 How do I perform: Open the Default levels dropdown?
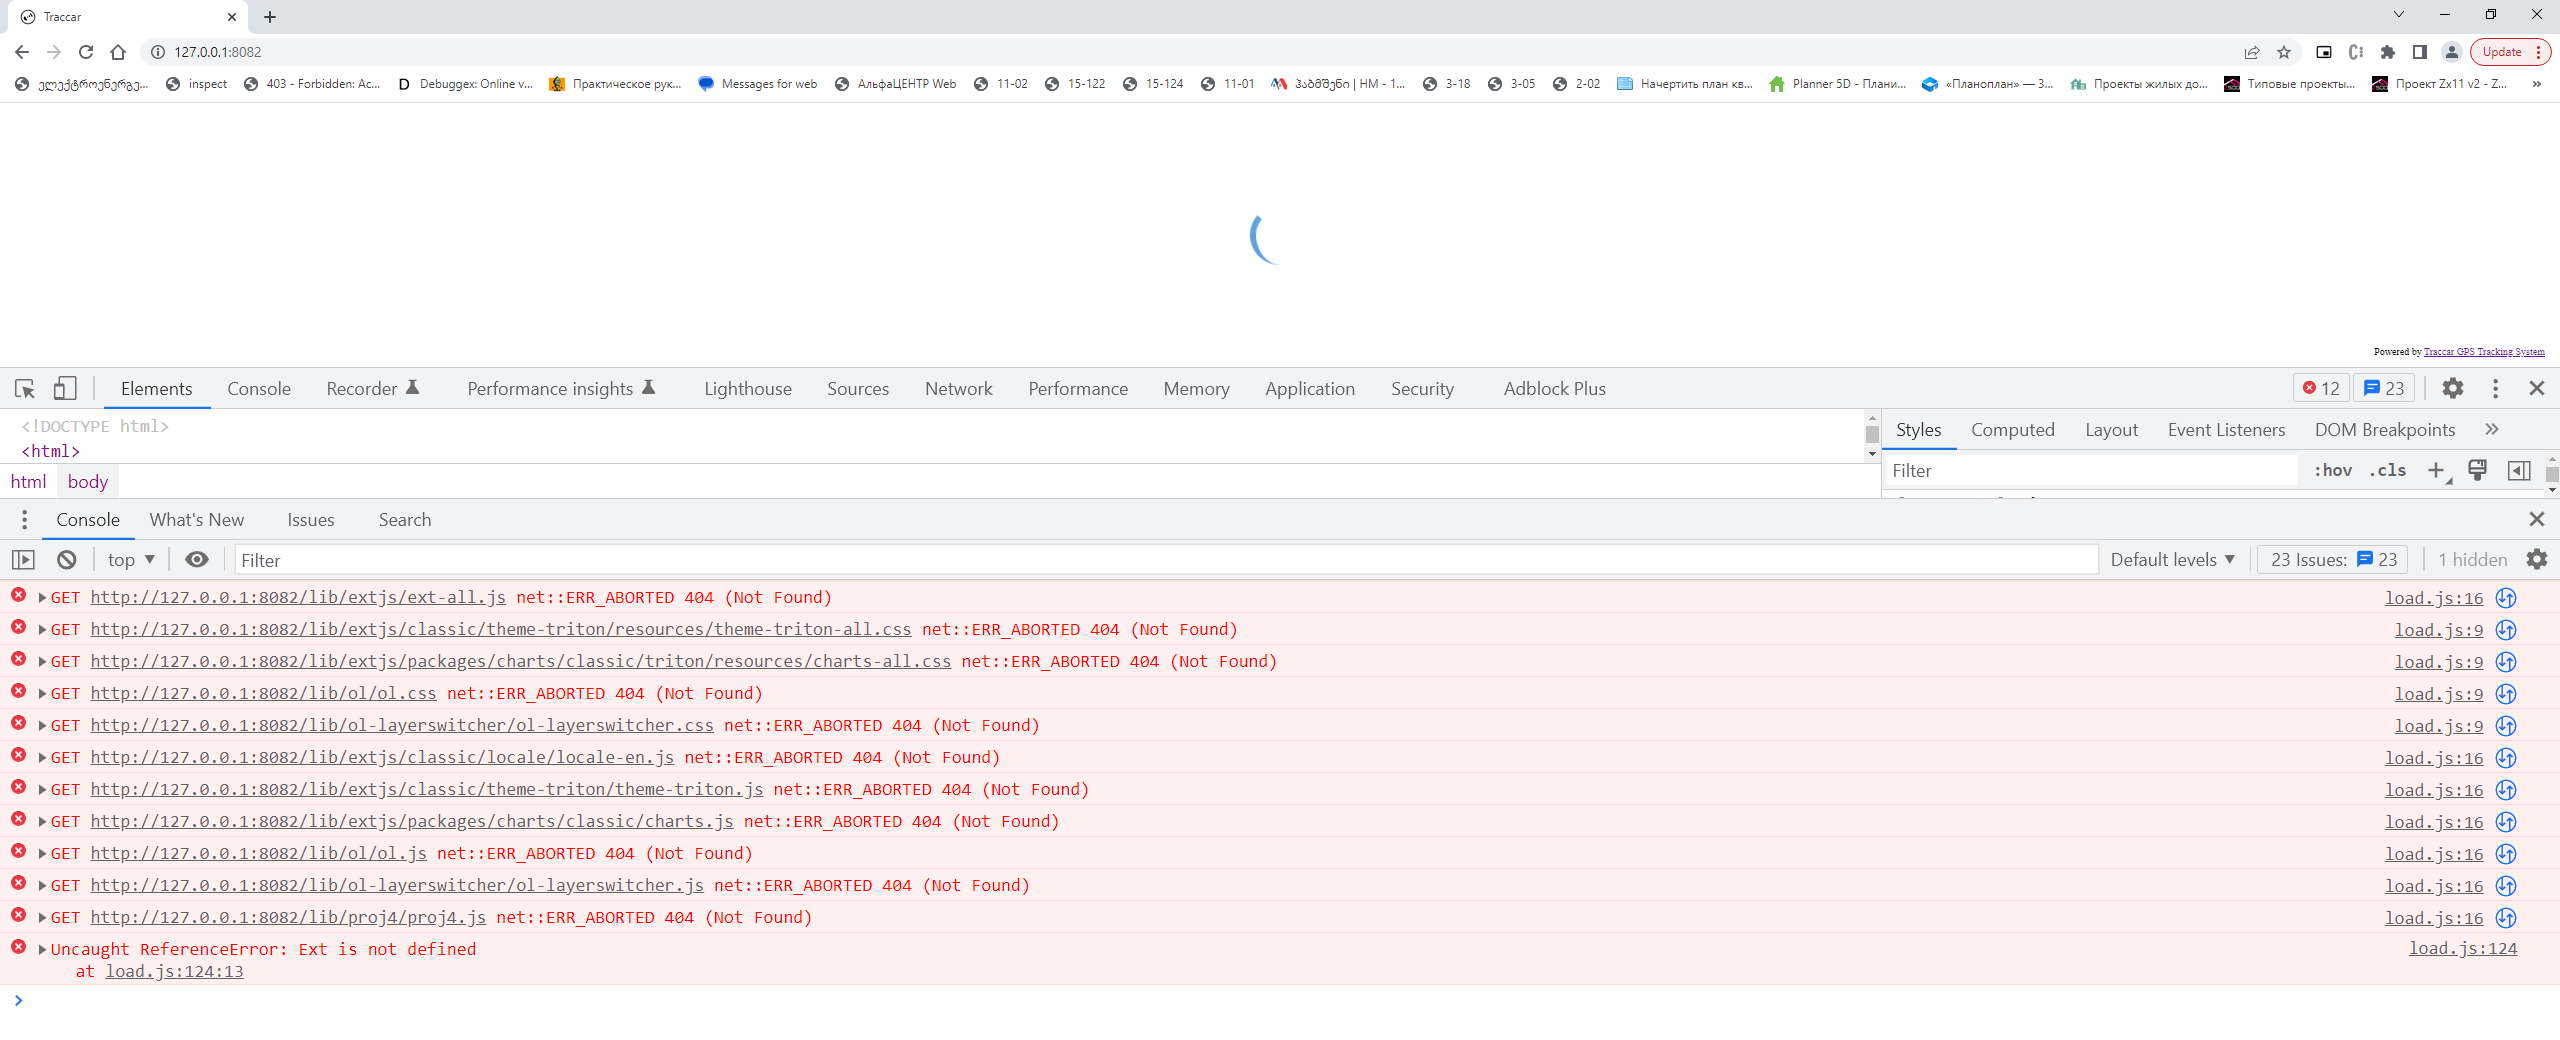(2170, 559)
